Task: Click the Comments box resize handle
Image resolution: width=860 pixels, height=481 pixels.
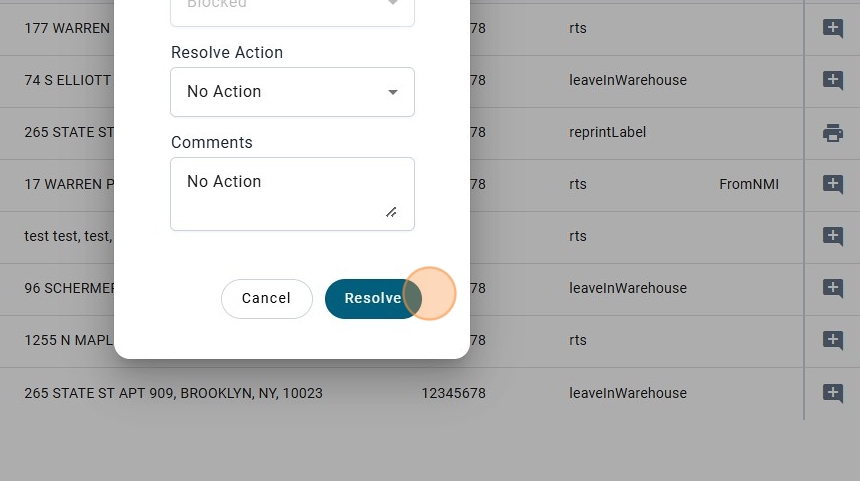Action: click(391, 212)
